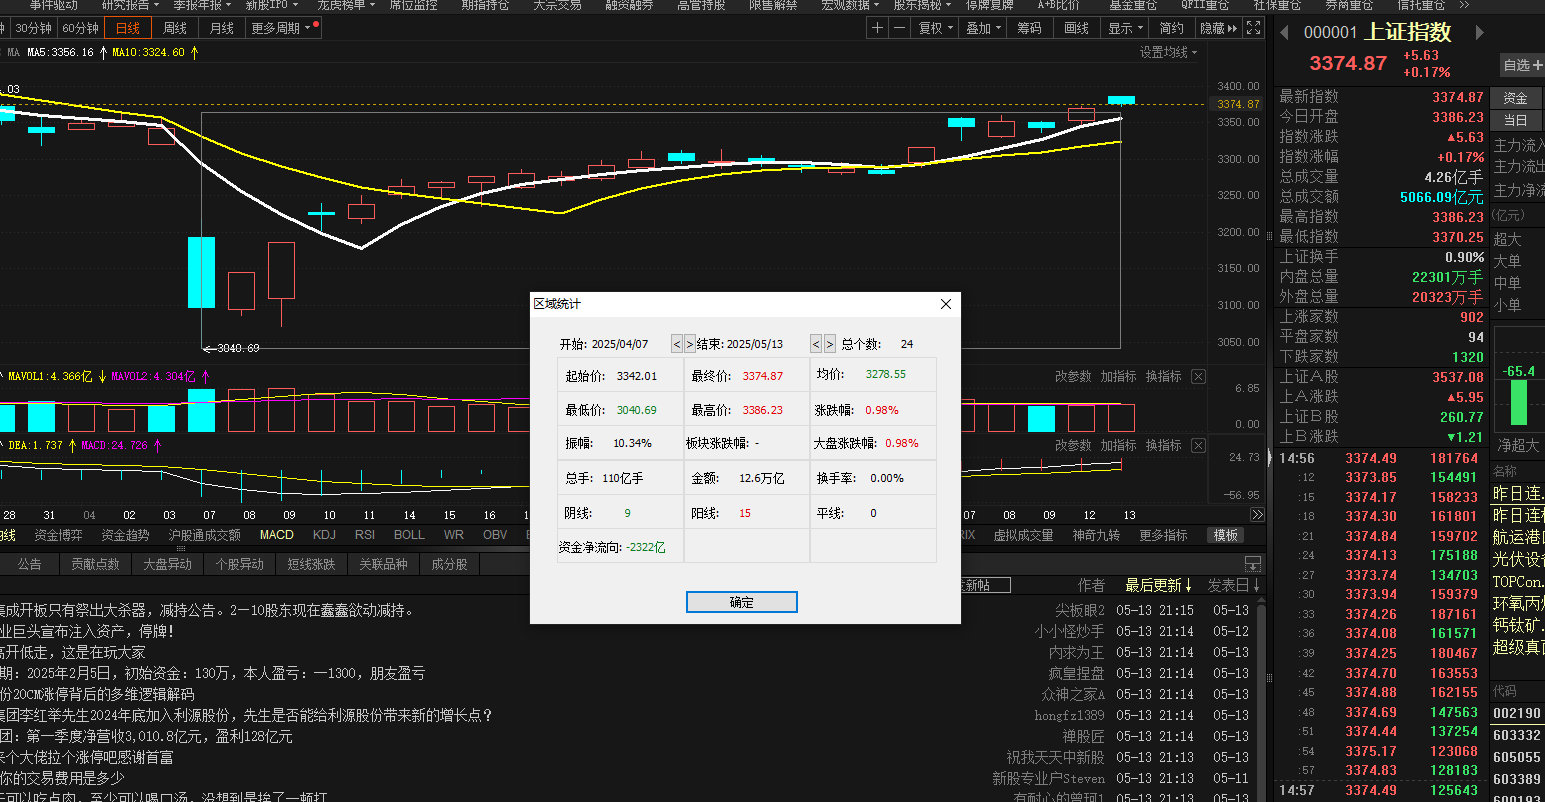Screen dimensions: 1545x802
Task: Click the 筹码 toolbar button
Action: pos(1029,28)
